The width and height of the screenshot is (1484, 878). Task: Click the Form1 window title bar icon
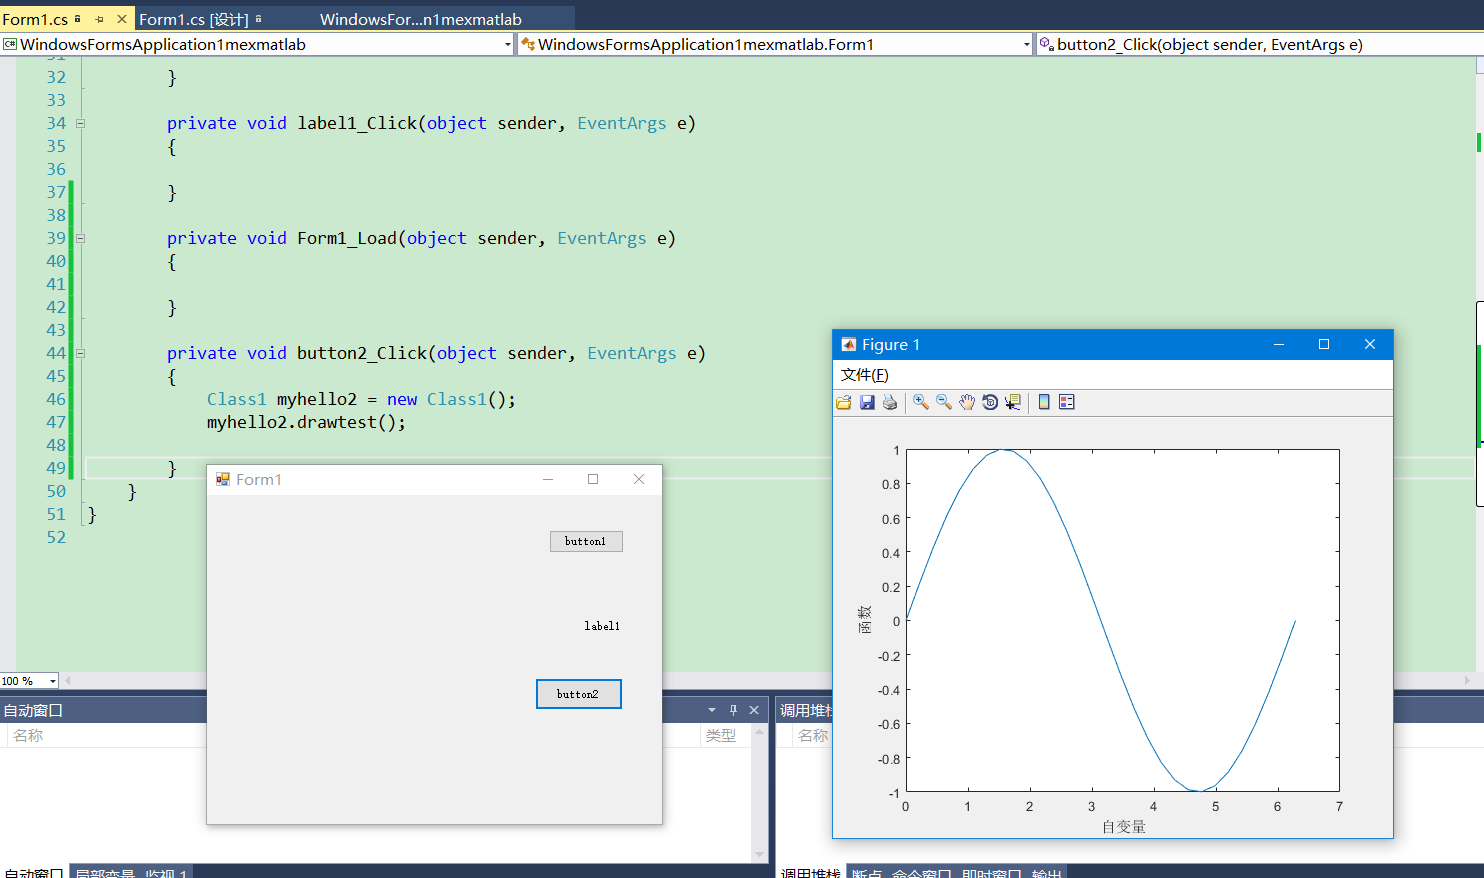223,479
